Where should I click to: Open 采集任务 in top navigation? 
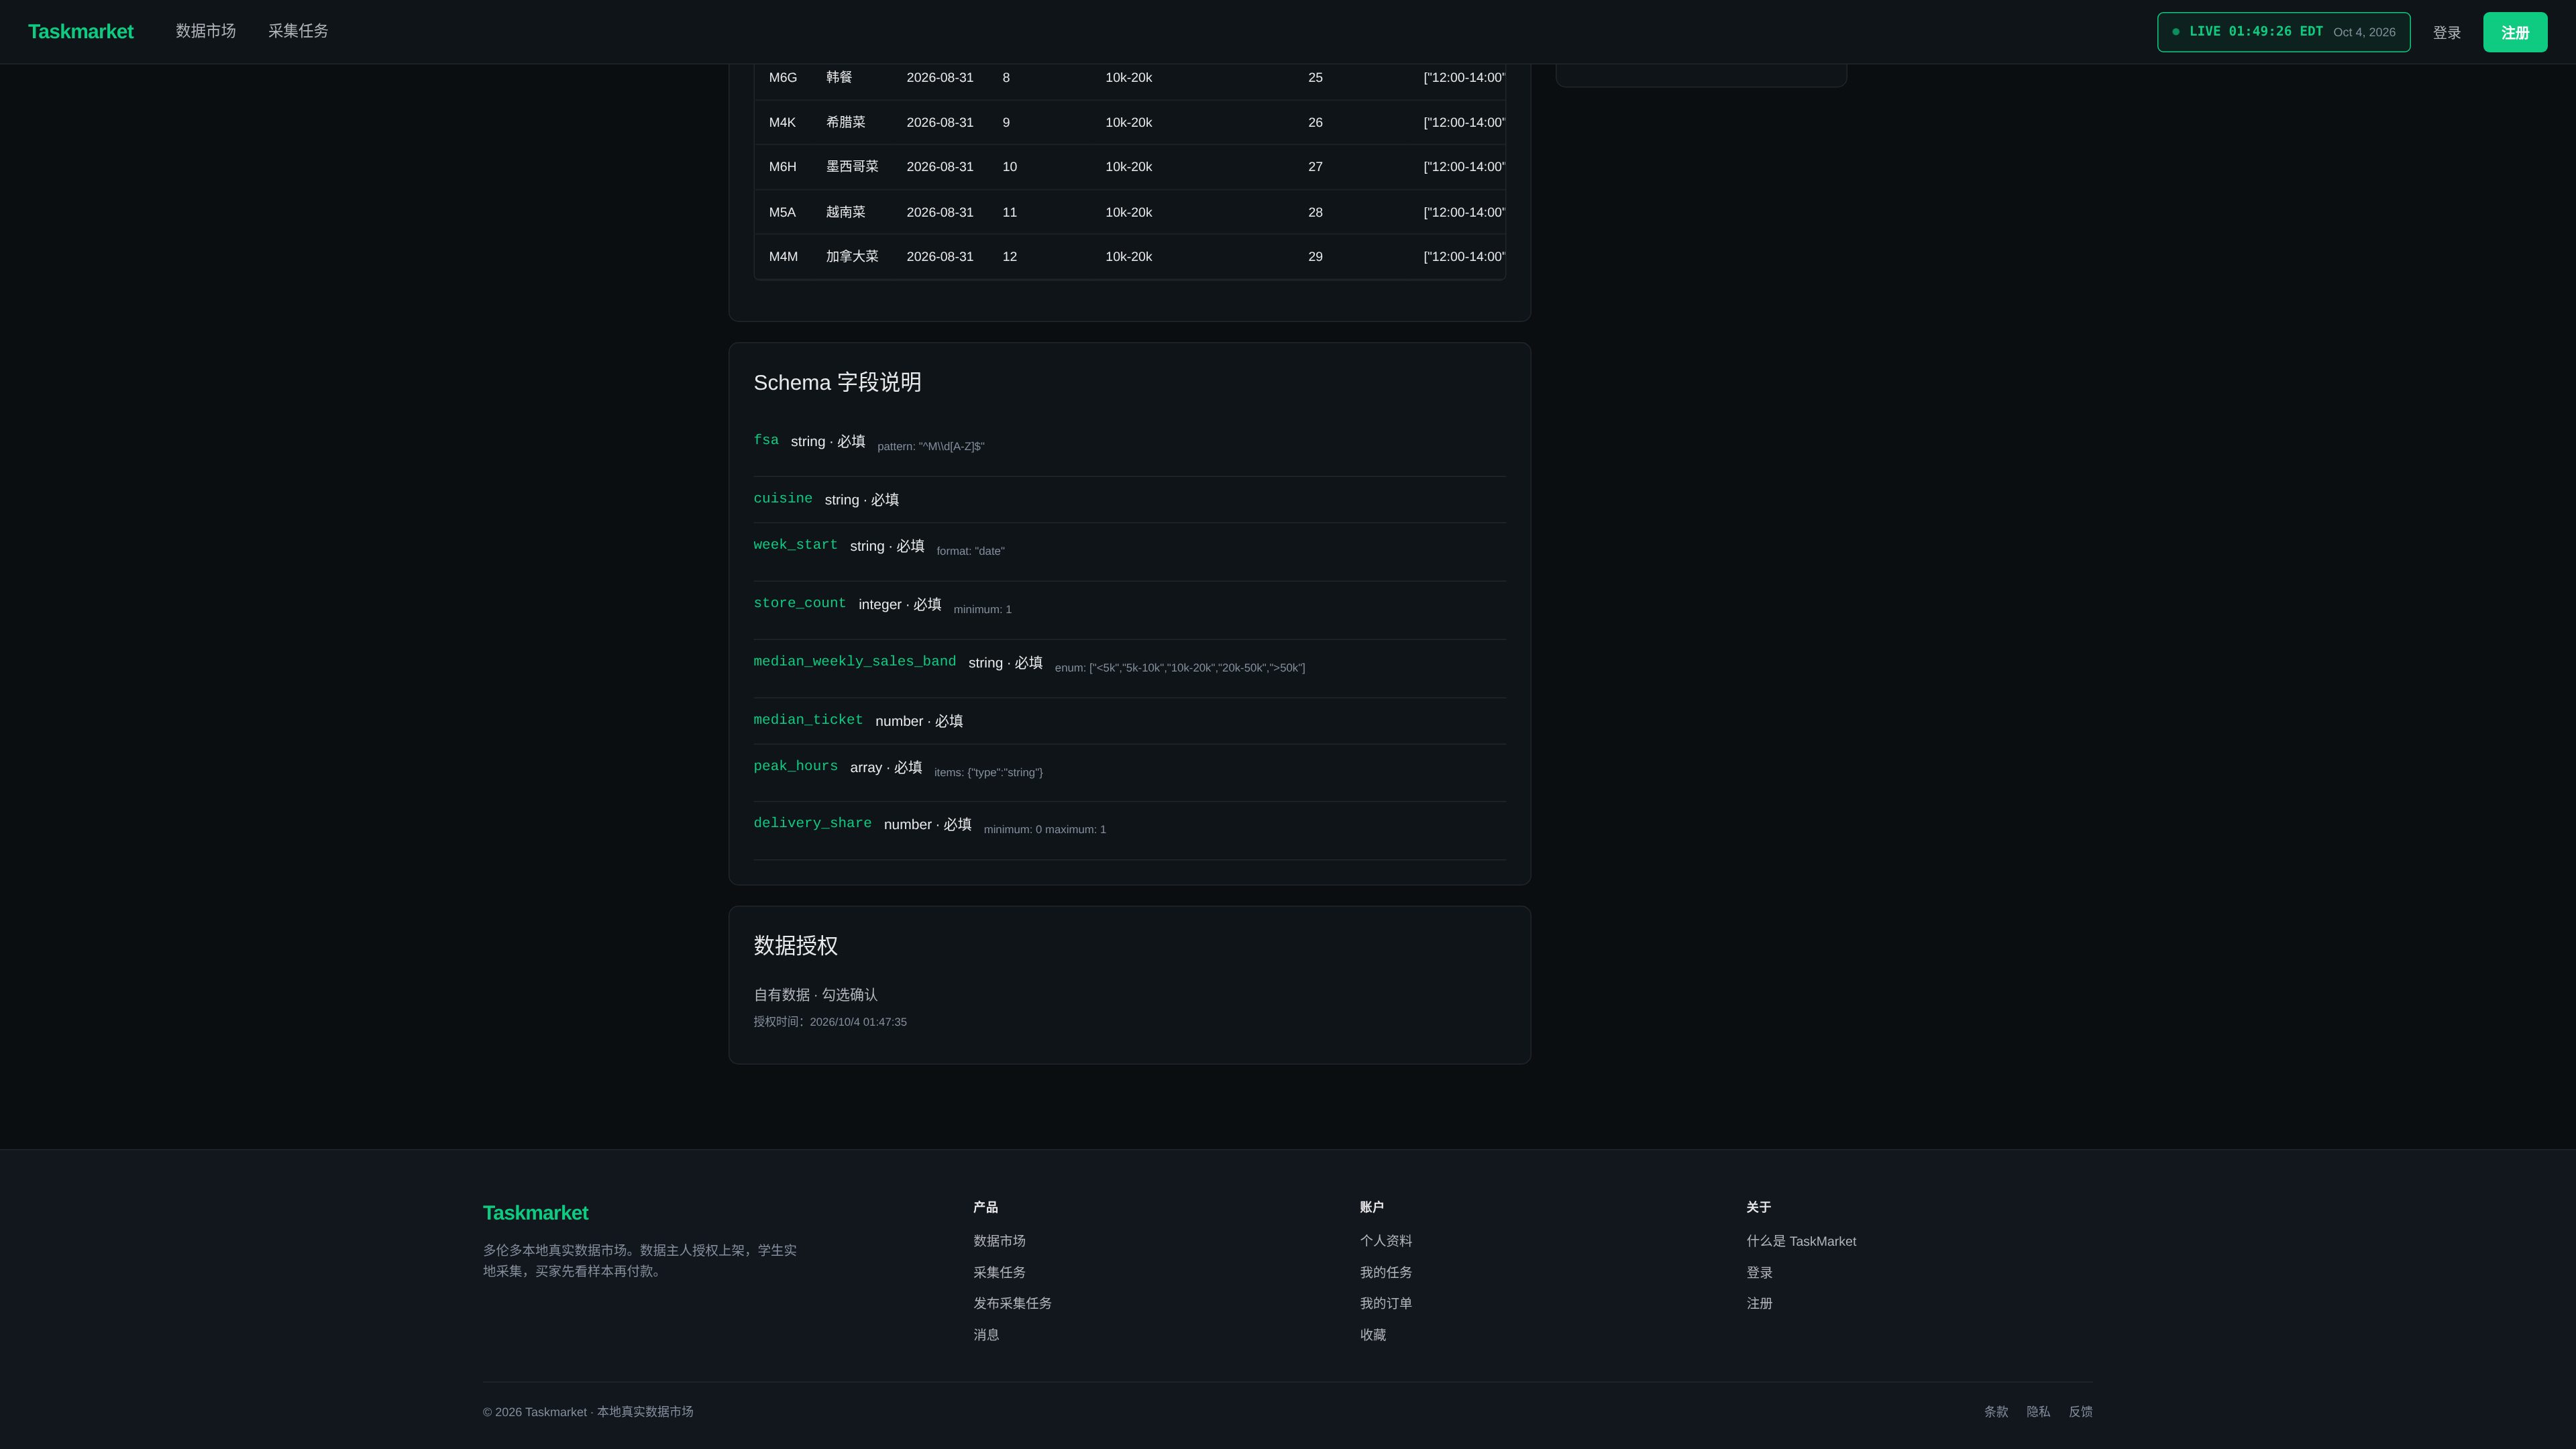pyautogui.click(x=298, y=31)
